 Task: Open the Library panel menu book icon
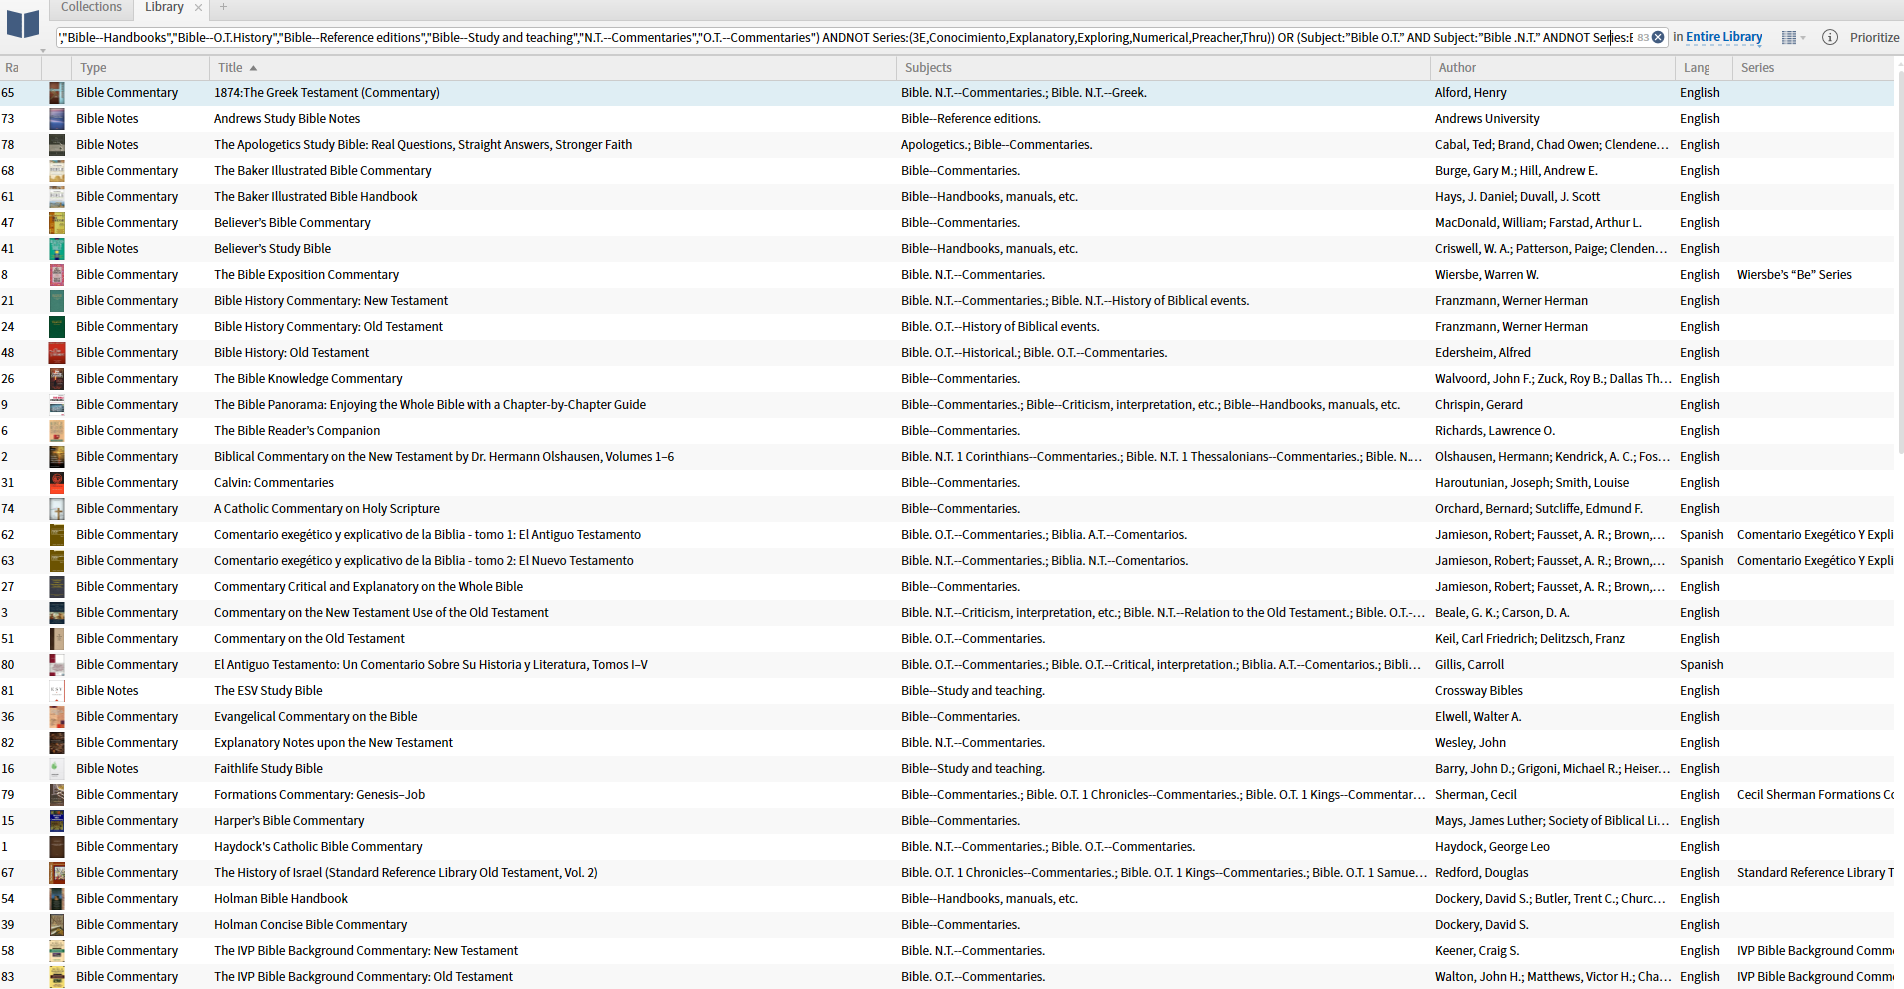(x=23, y=25)
